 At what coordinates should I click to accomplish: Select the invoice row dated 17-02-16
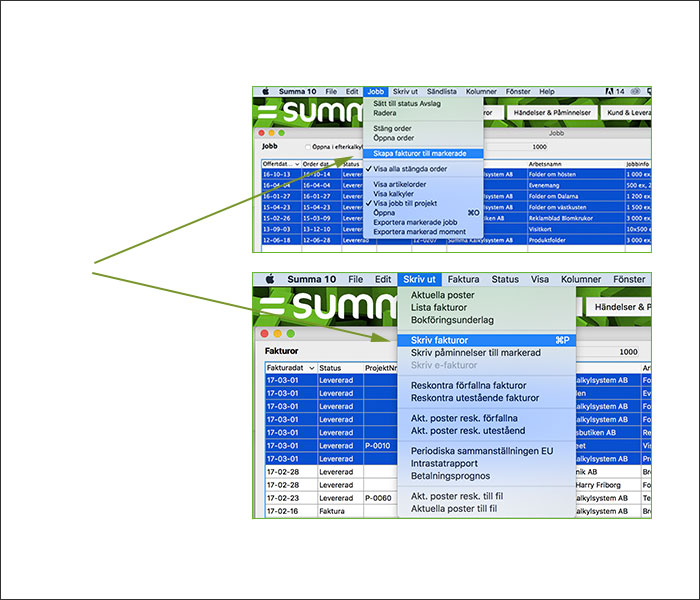pyautogui.click(x=458, y=511)
